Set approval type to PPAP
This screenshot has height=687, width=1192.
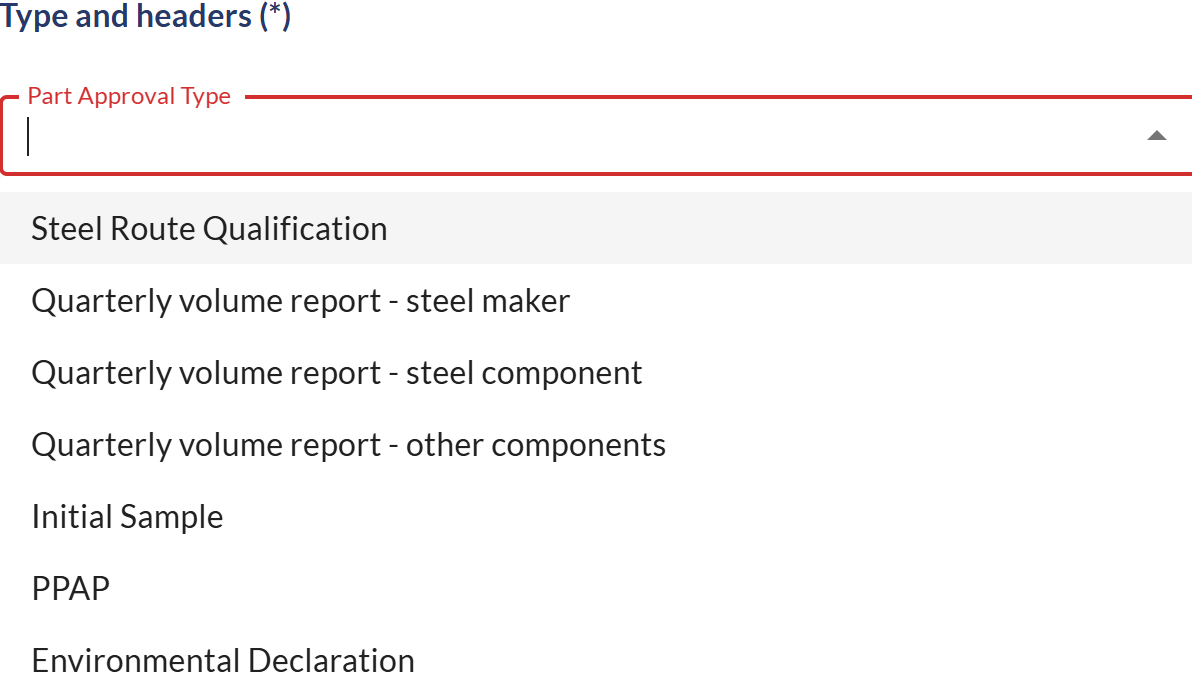pyautogui.click(x=70, y=589)
